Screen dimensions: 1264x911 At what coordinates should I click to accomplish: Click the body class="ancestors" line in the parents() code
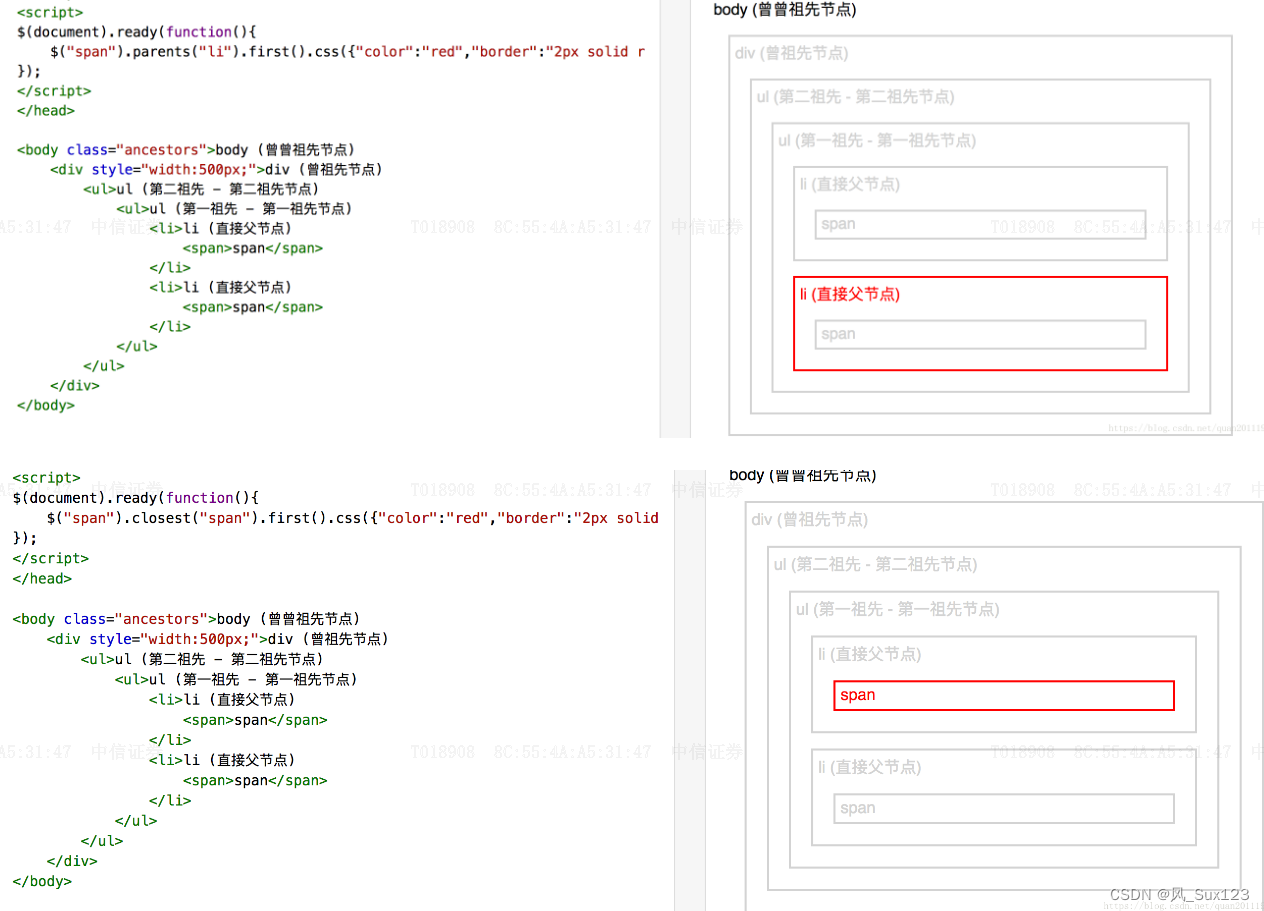pos(185,150)
